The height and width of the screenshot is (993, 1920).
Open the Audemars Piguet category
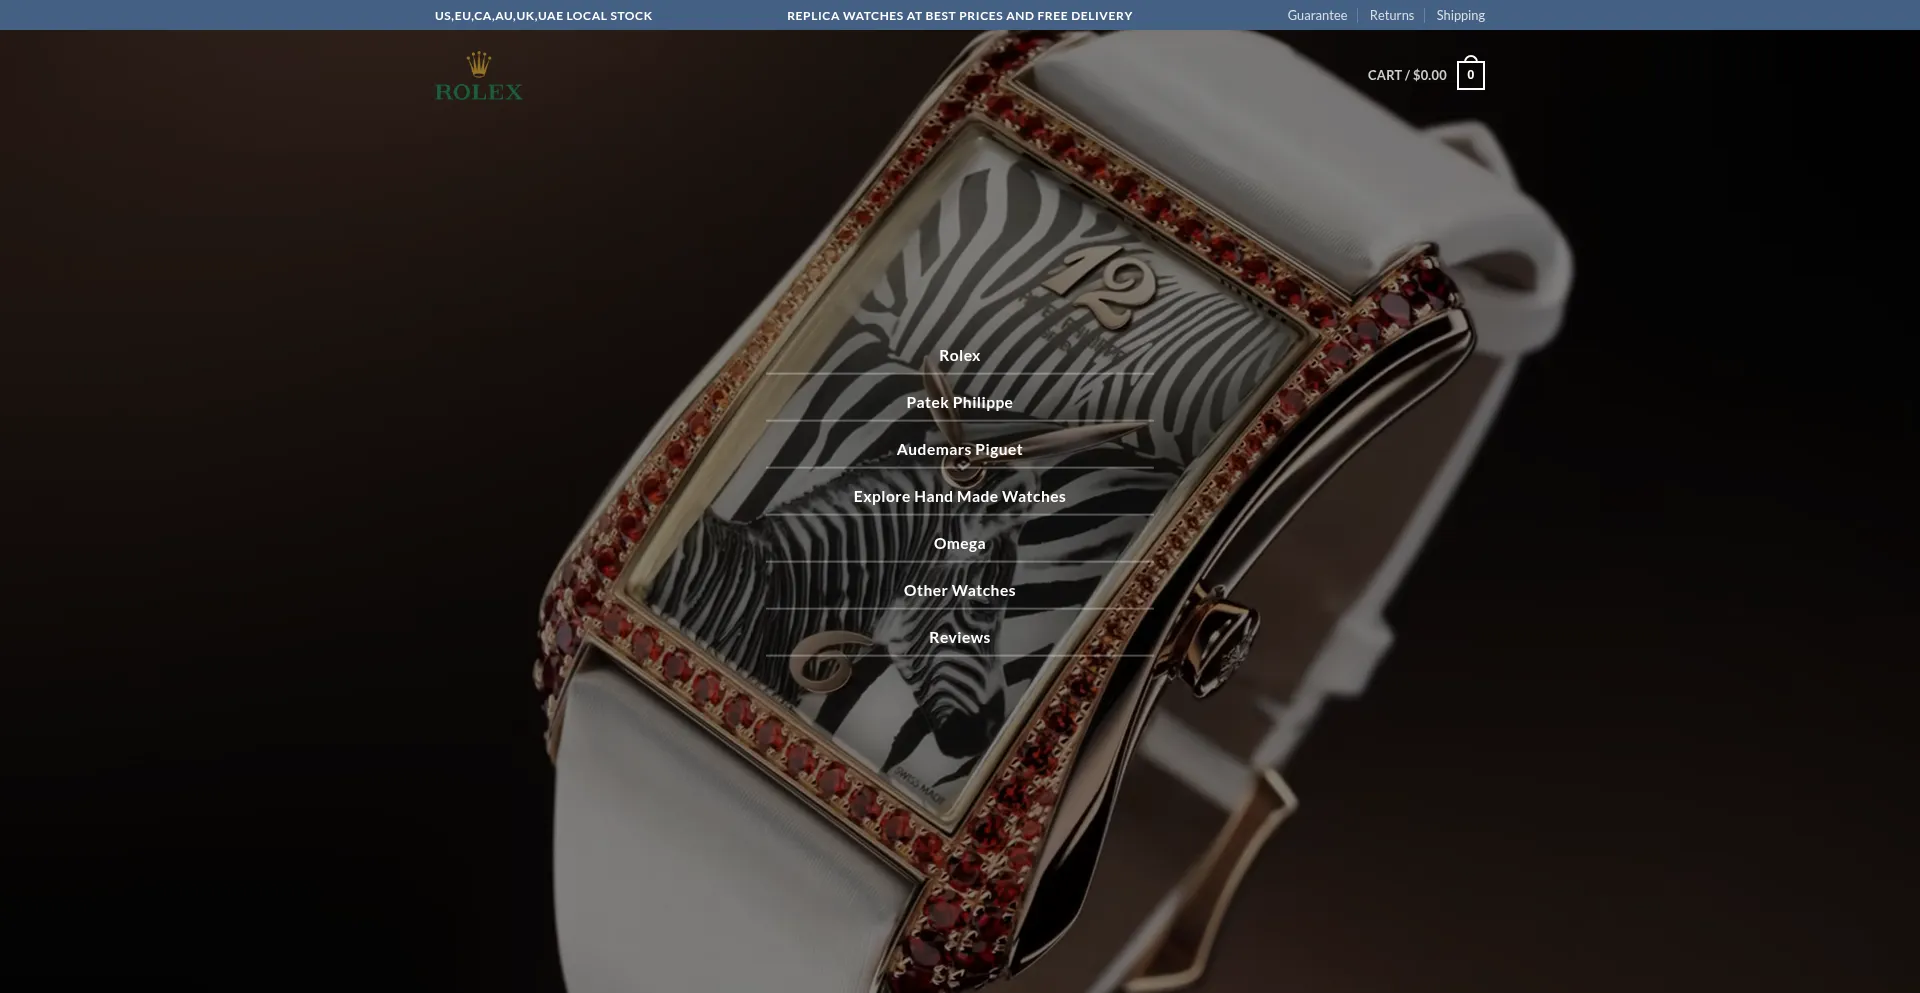pyautogui.click(x=959, y=450)
